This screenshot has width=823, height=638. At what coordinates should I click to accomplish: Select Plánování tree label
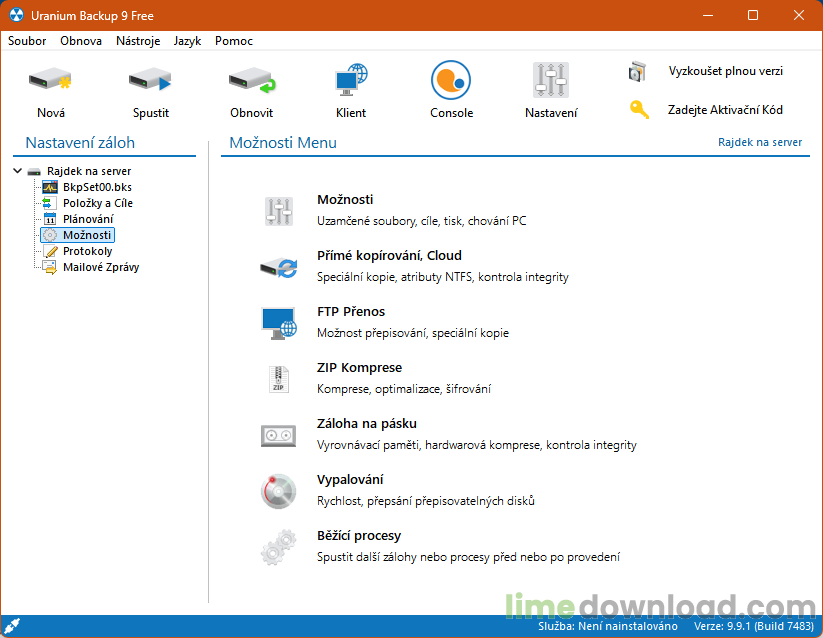88,219
